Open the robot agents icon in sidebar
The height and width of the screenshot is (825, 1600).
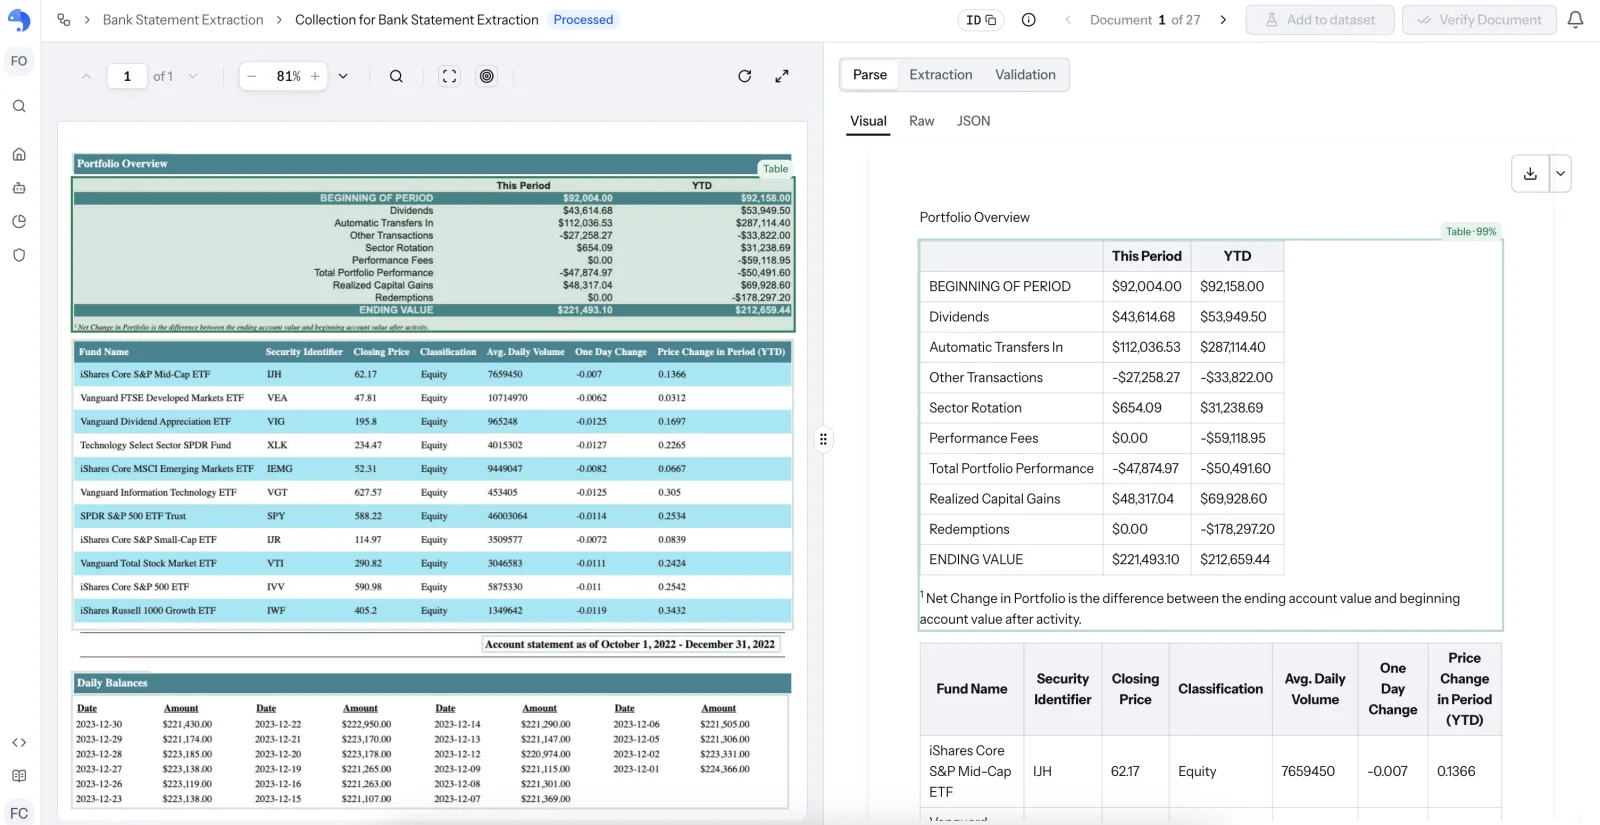pos(19,188)
